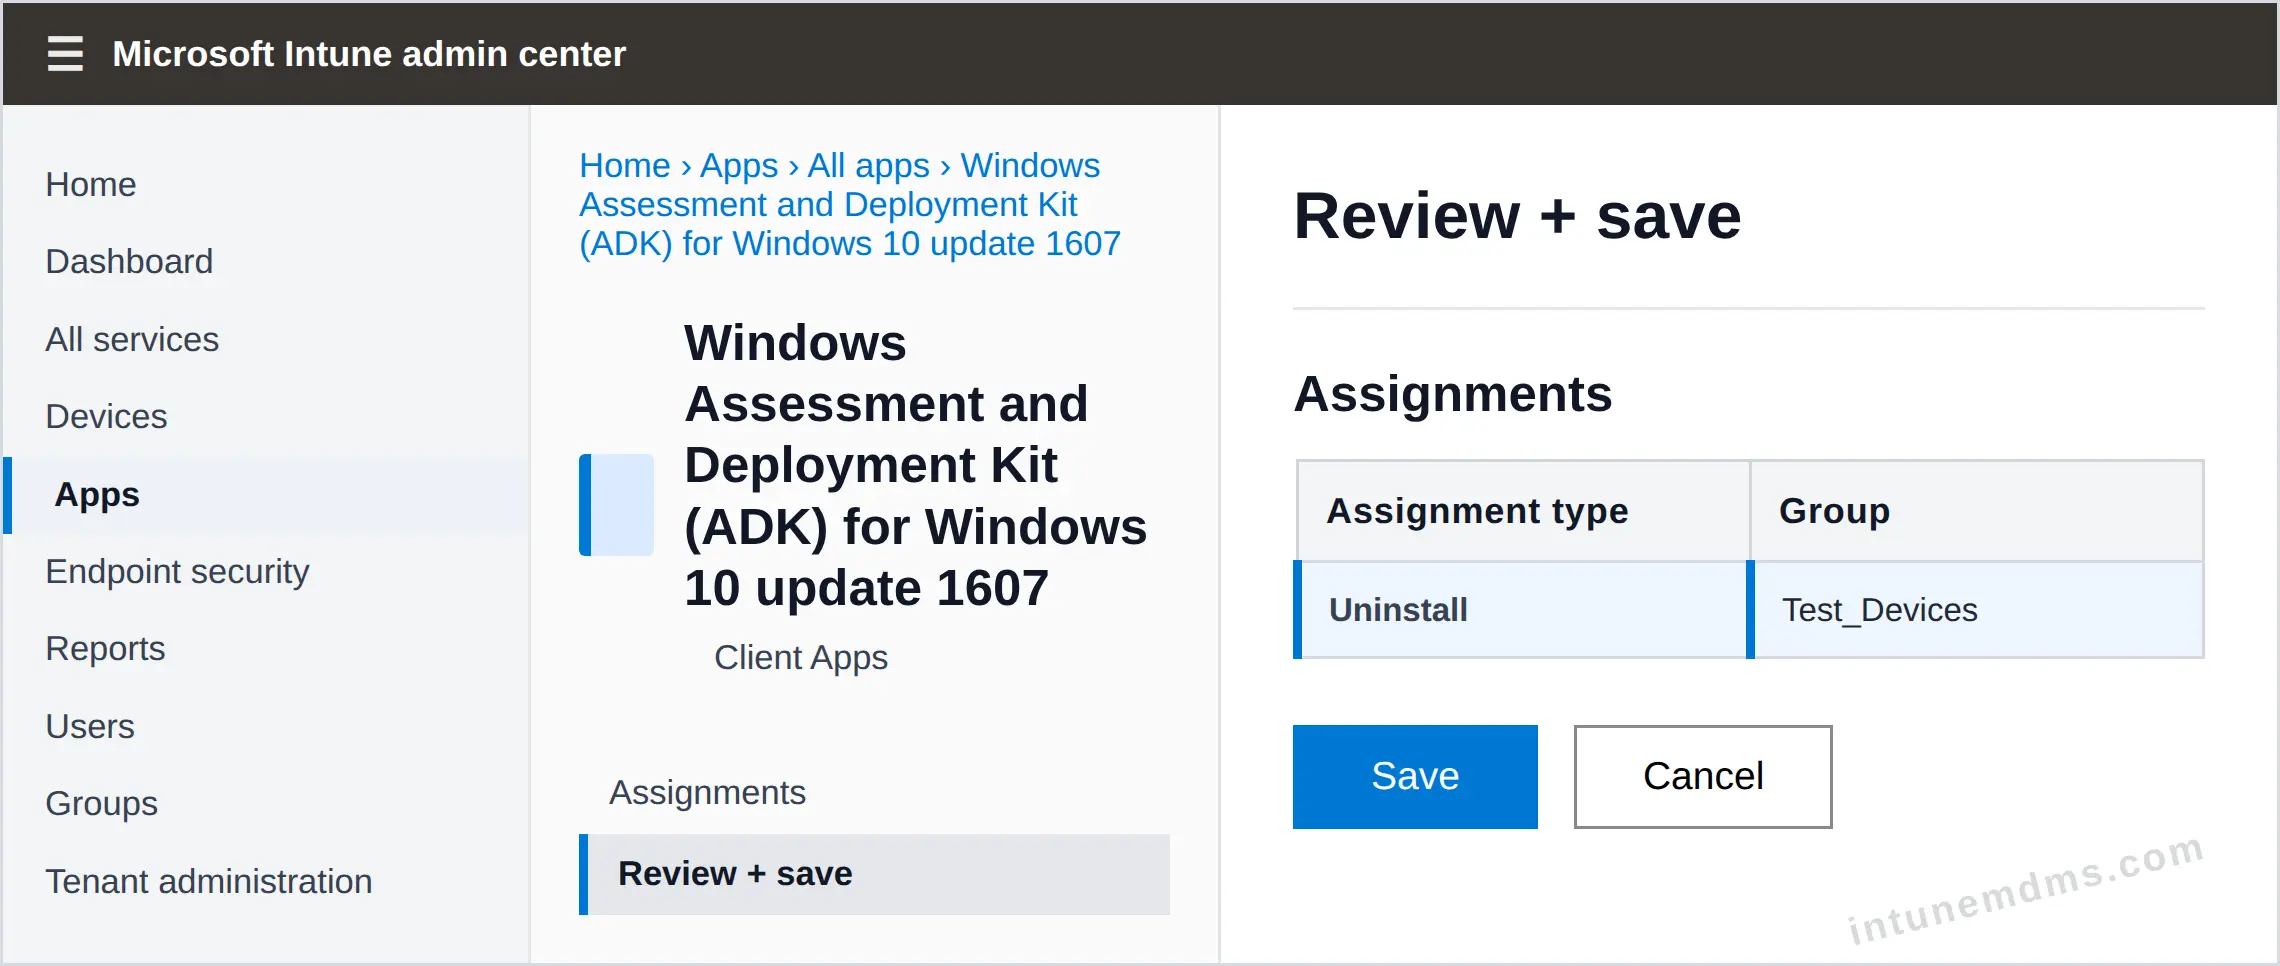Viewport: 2280px width, 966px height.
Task: Click the Windows ADK breadcrumb link
Action: coord(850,205)
